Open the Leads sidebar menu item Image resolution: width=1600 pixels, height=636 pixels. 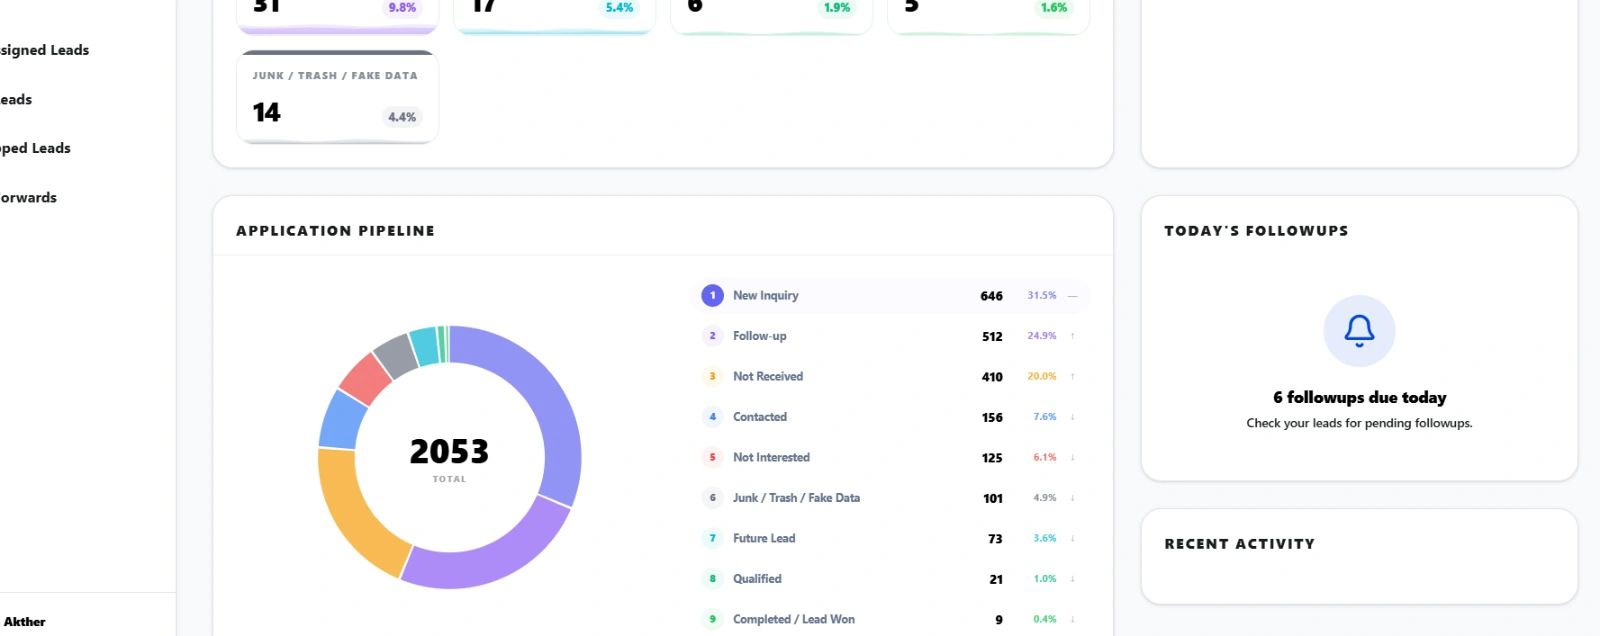(x=16, y=99)
